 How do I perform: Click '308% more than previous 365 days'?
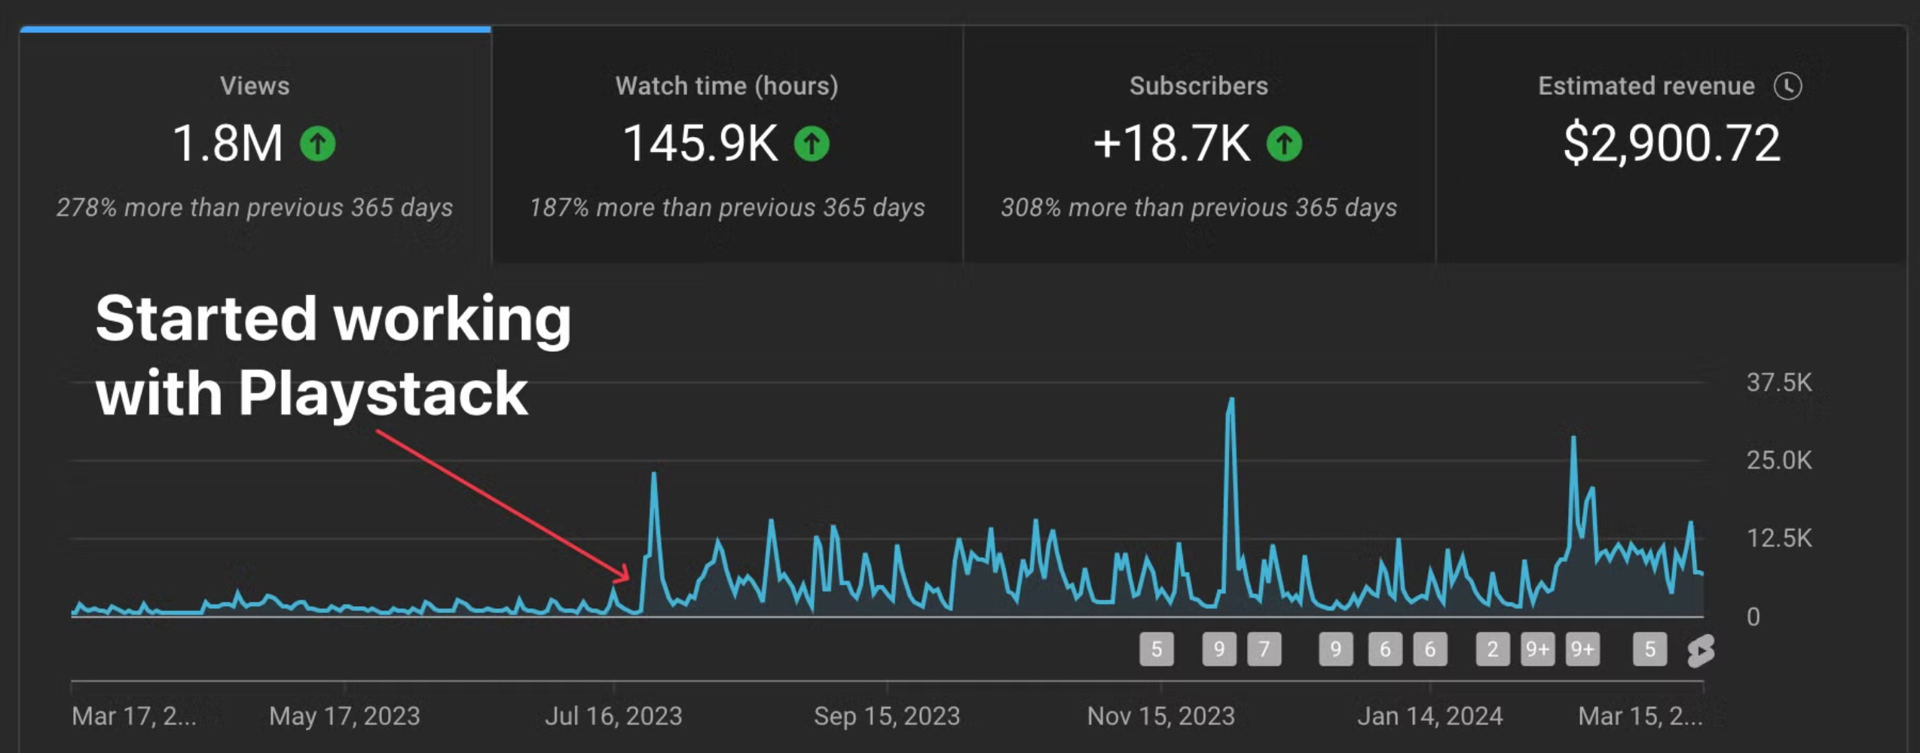coord(1199,208)
